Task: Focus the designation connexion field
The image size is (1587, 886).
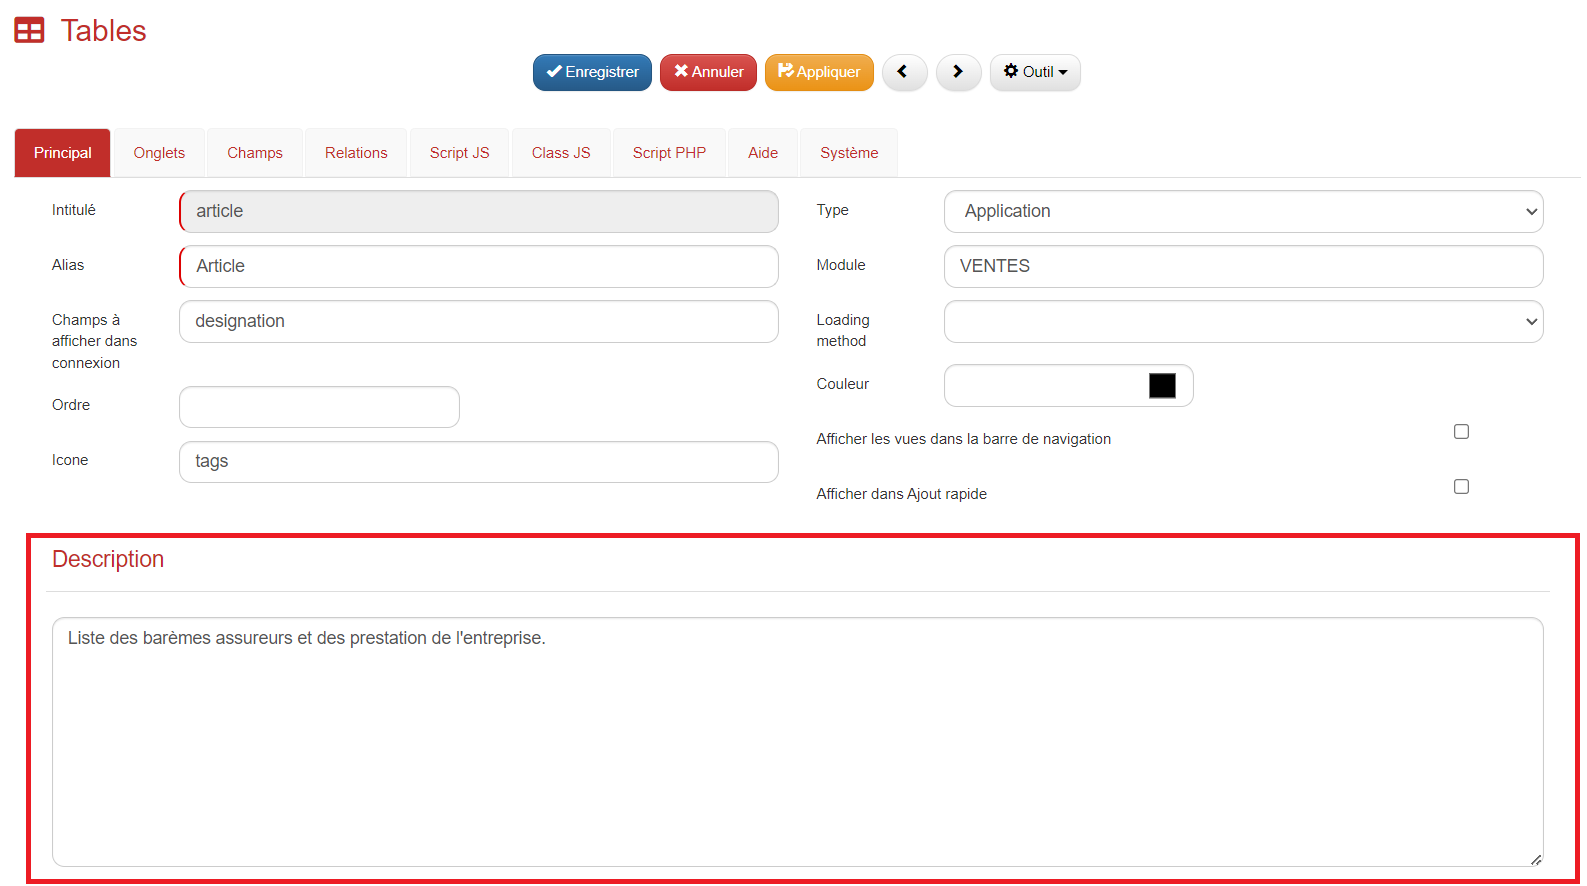Action: 479,321
